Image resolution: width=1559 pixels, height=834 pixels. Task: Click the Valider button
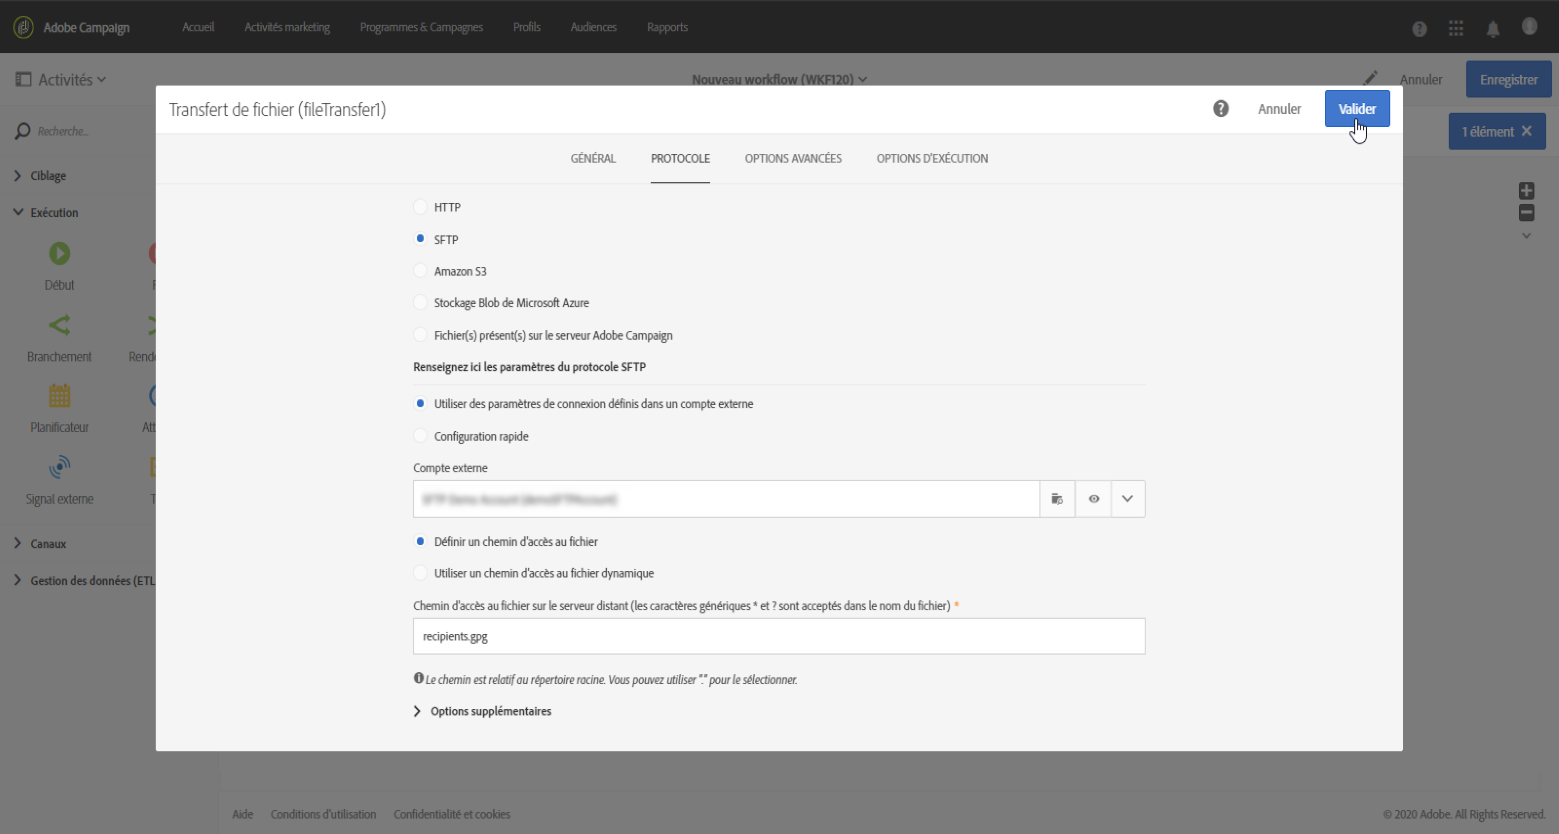point(1357,109)
